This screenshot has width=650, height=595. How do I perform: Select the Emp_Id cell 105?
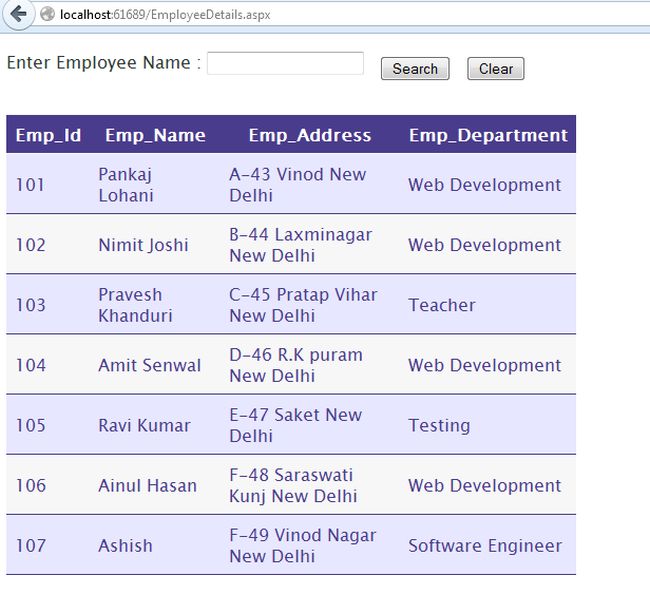pyautogui.click(x=31, y=425)
